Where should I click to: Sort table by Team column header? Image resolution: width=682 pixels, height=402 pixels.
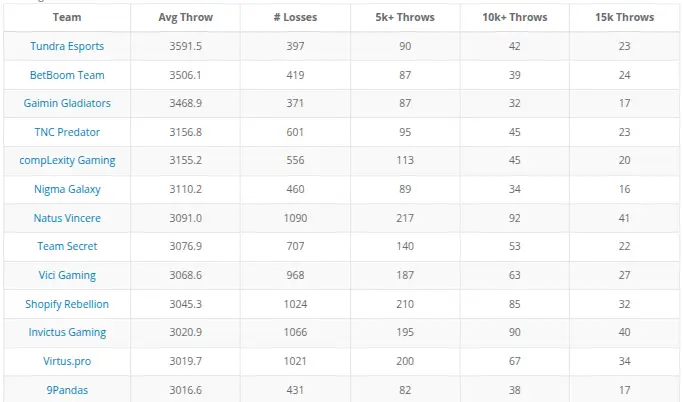pyautogui.click(x=67, y=17)
